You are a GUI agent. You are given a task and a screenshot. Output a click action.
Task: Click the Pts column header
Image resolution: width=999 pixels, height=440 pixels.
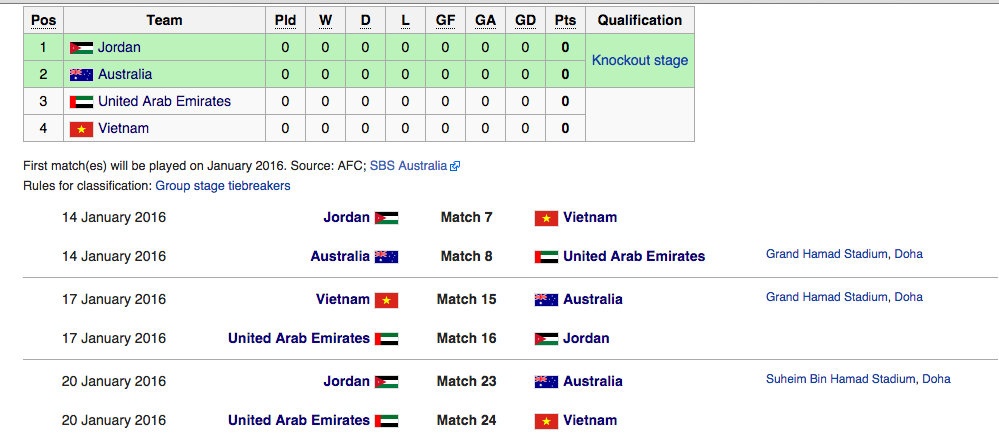tap(565, 20)
